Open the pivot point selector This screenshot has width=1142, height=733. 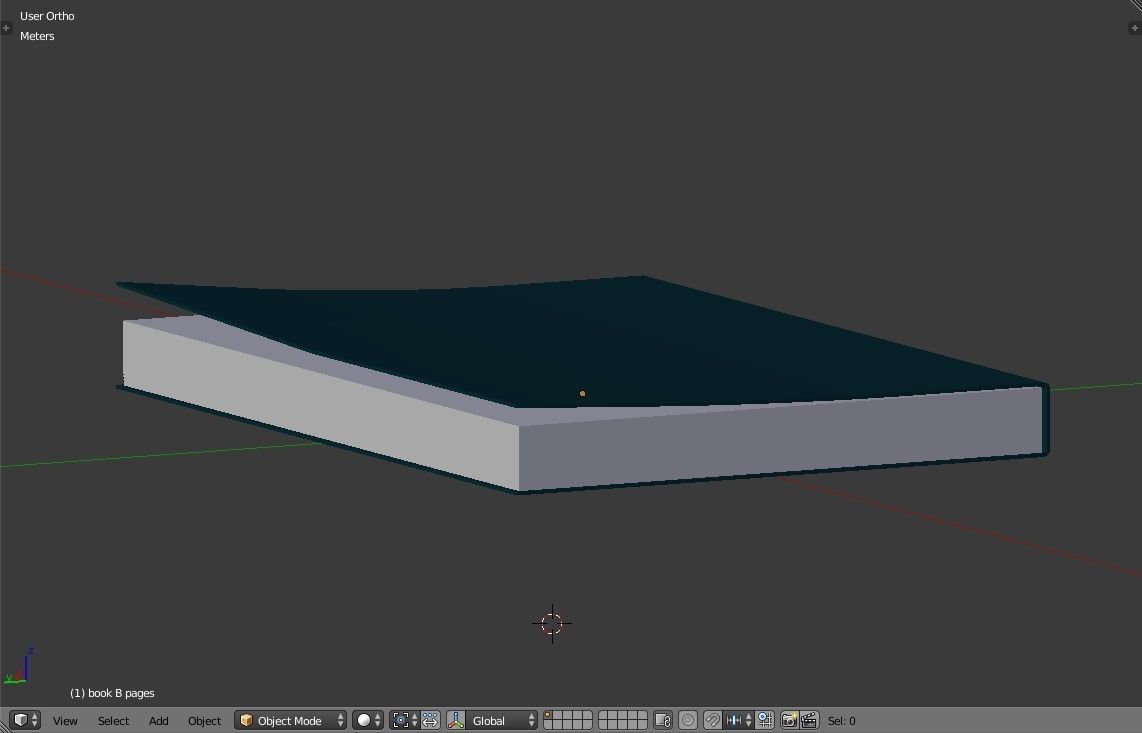(x=404, y=721)
